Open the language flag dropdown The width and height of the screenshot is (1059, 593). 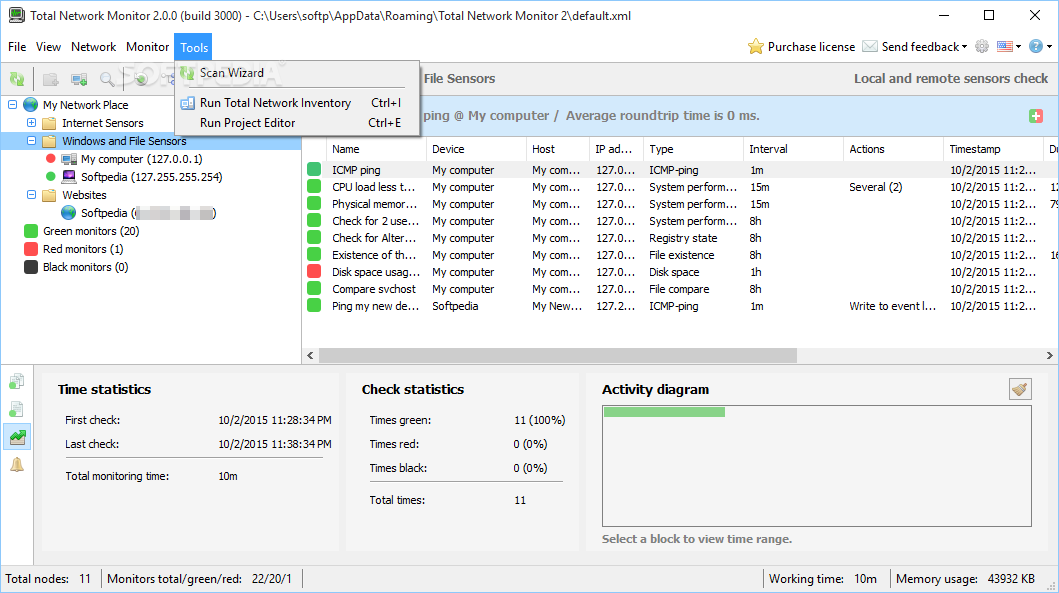click(1009, 47)
